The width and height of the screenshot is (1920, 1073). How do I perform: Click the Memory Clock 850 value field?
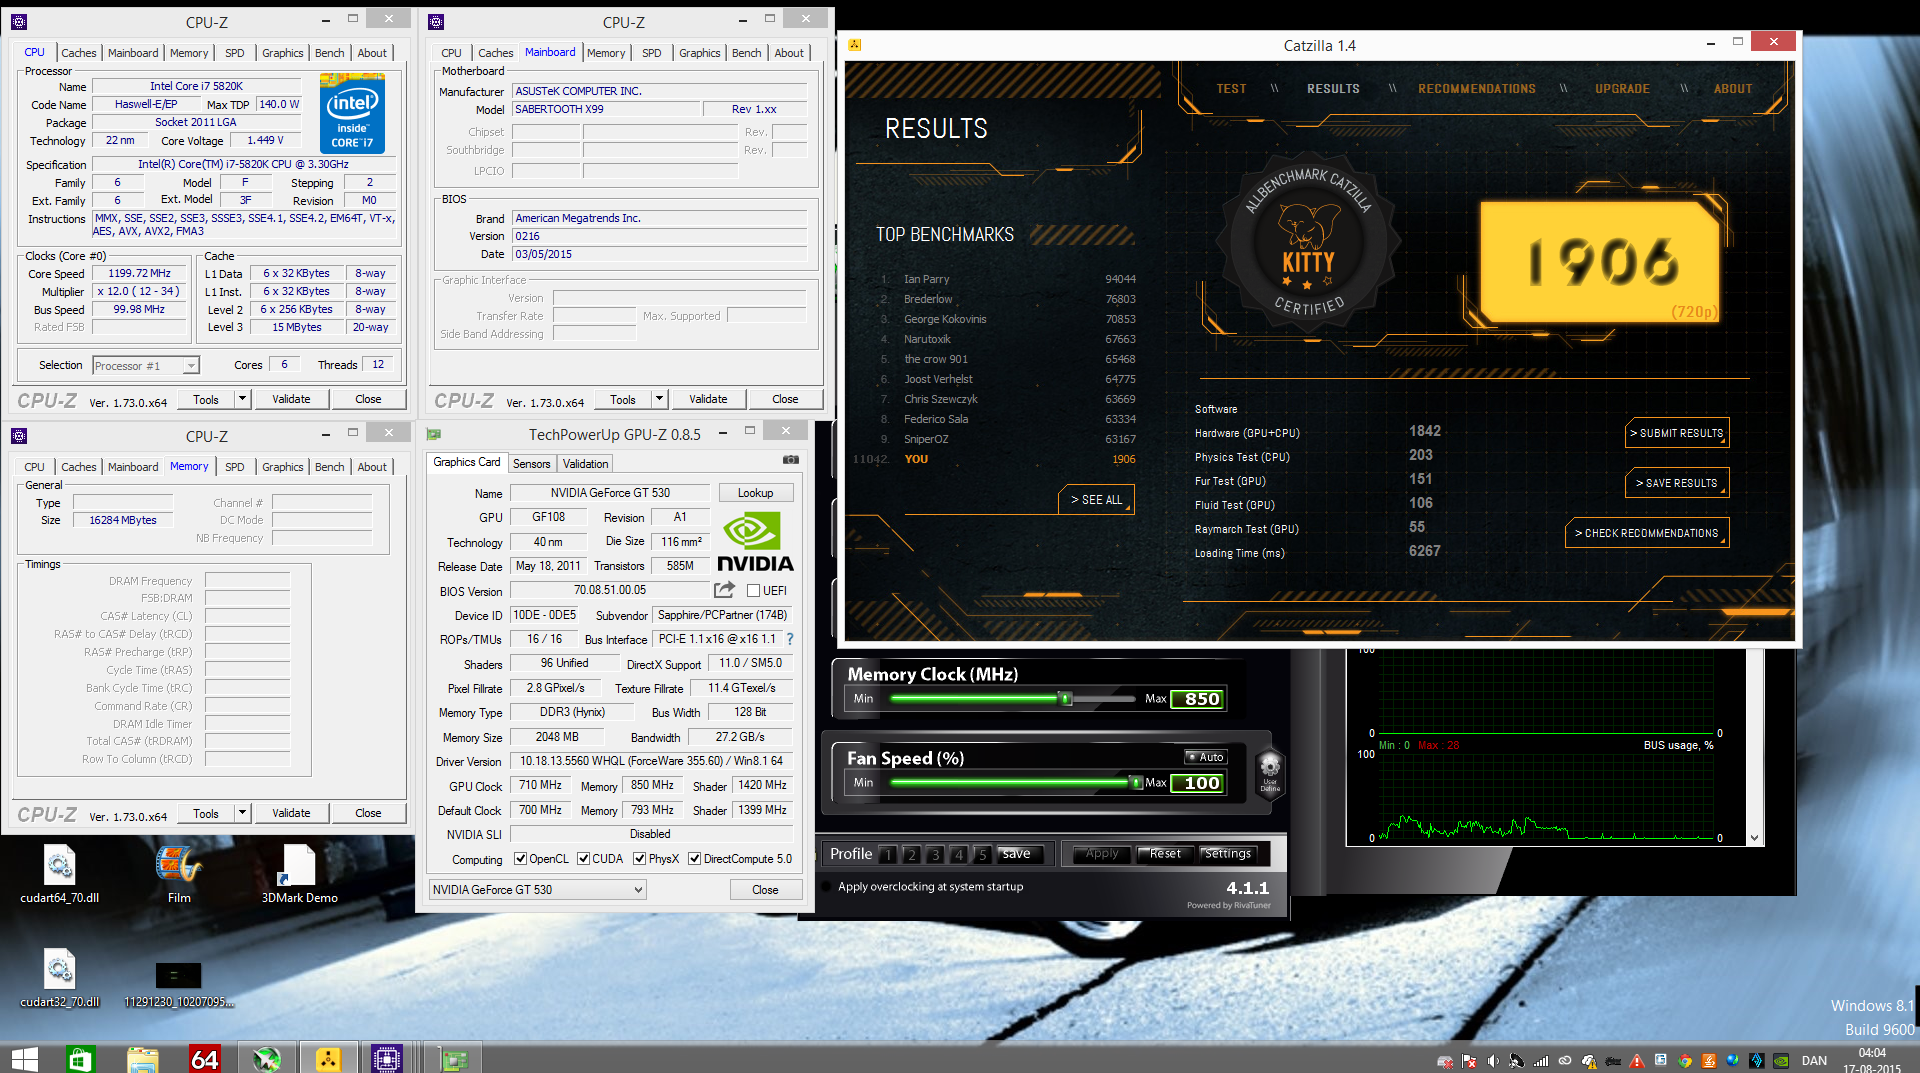click(x=1198, y=699)
